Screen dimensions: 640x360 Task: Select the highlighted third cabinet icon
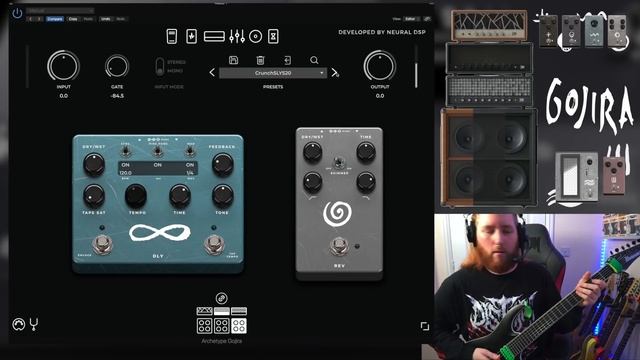click(239, 326)
